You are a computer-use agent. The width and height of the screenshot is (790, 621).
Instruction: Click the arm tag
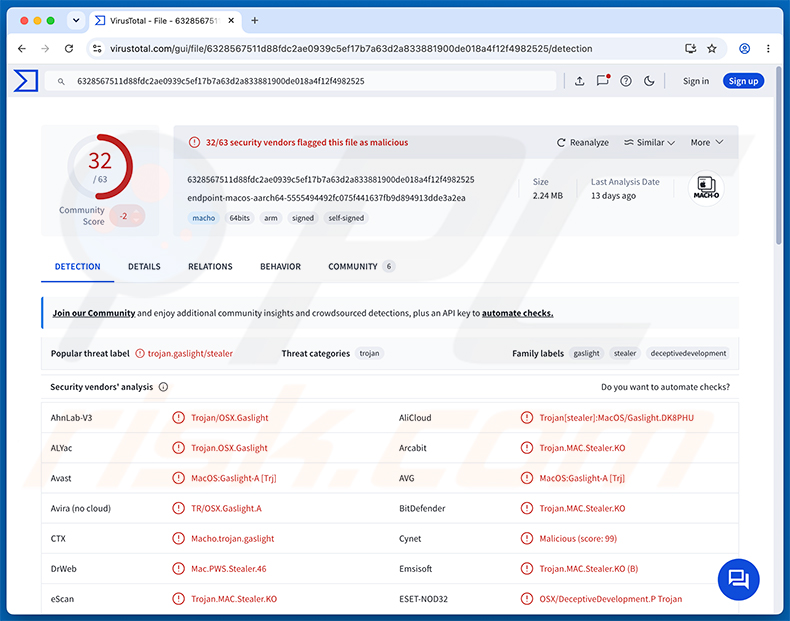271,218
